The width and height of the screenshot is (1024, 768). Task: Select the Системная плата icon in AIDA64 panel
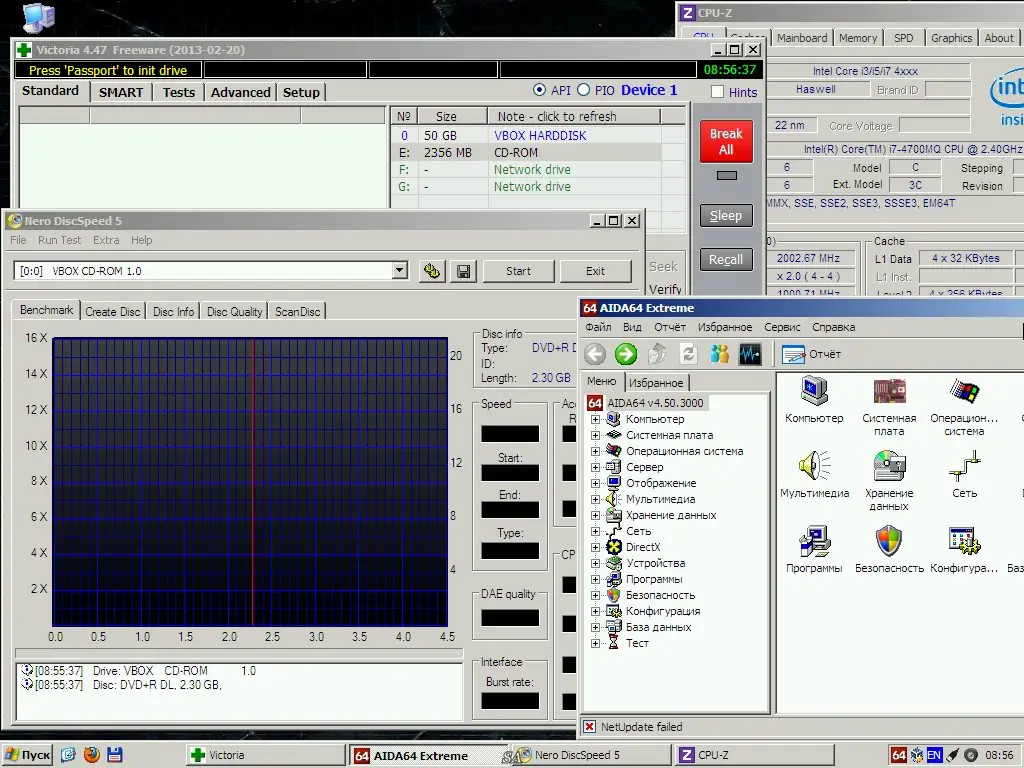(x=889, y=399)
